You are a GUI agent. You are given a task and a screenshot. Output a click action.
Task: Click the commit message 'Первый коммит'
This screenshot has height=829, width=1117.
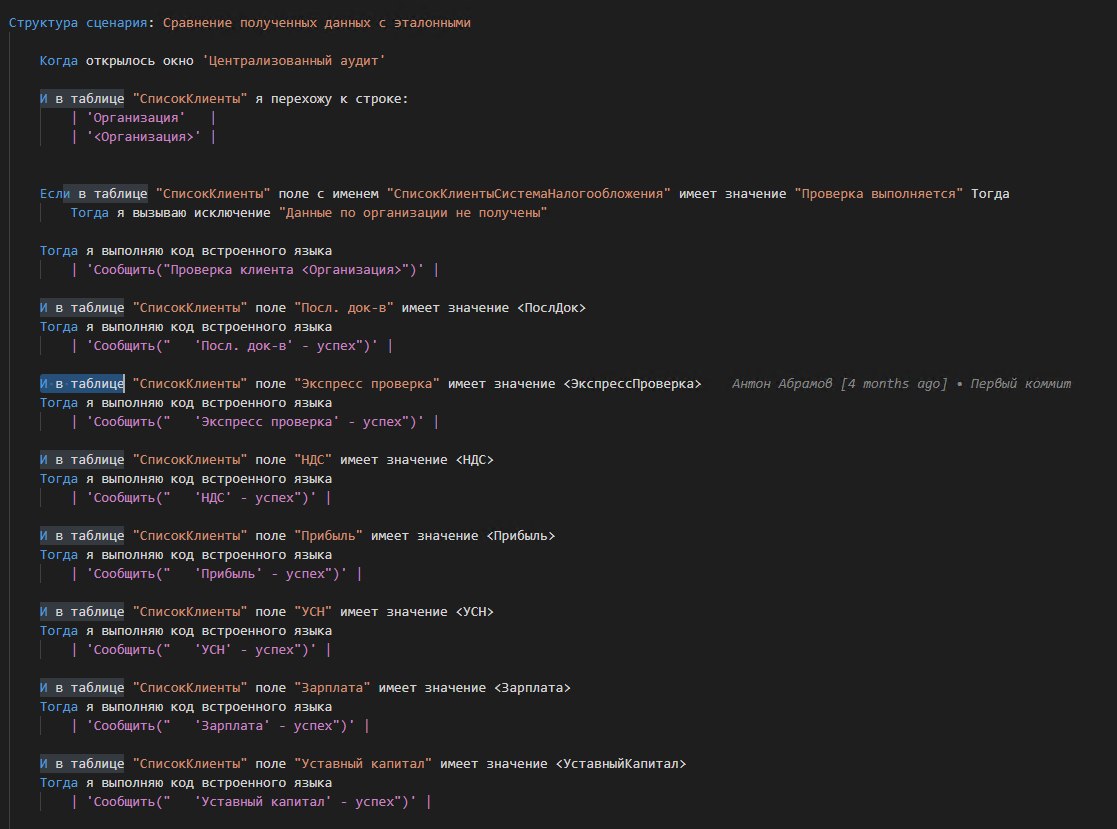(1020, 384)
